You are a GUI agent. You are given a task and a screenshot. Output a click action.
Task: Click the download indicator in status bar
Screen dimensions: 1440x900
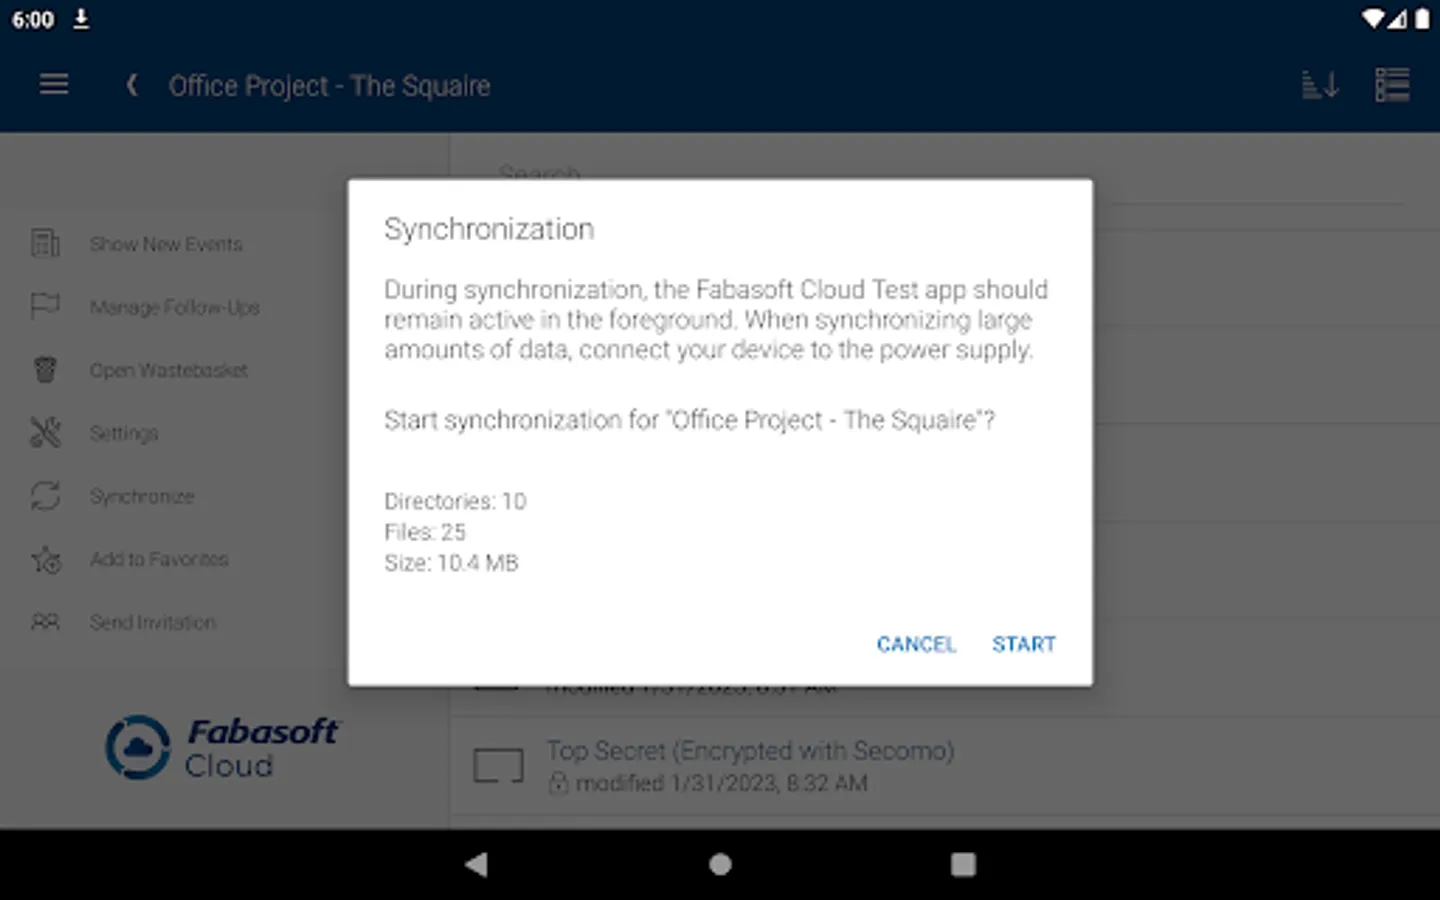point(81,19)
